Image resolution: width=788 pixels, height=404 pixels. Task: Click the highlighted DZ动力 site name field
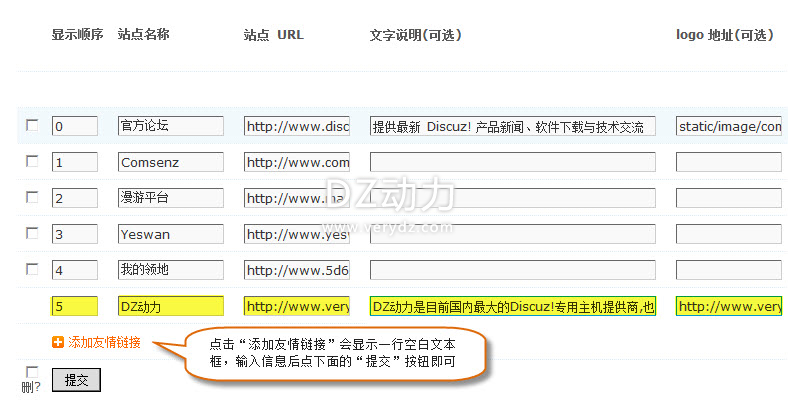[171, 306]
